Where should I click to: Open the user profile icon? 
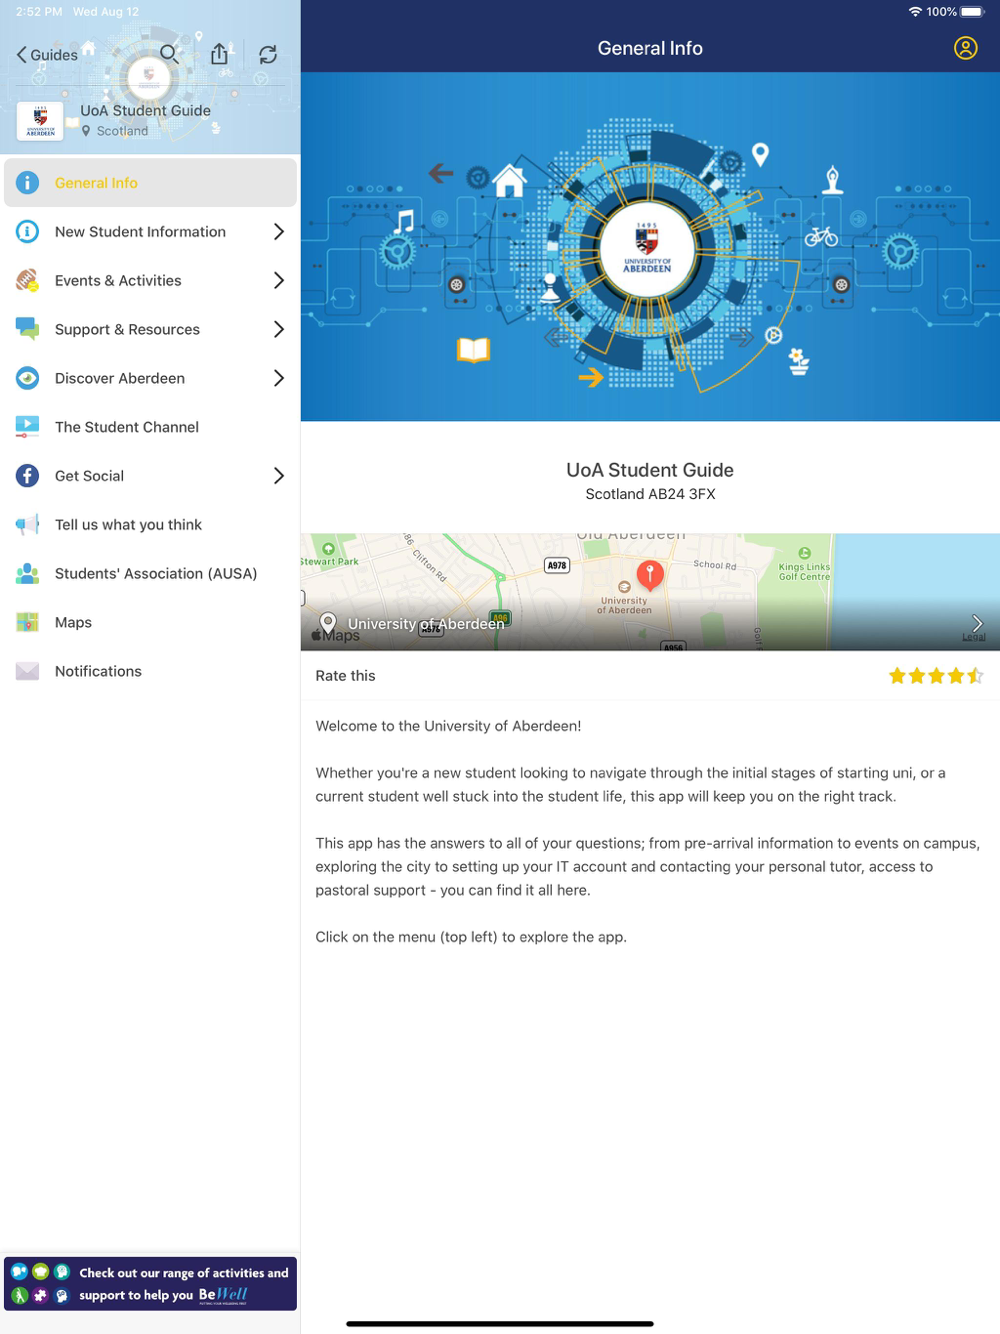coord(965,48)
